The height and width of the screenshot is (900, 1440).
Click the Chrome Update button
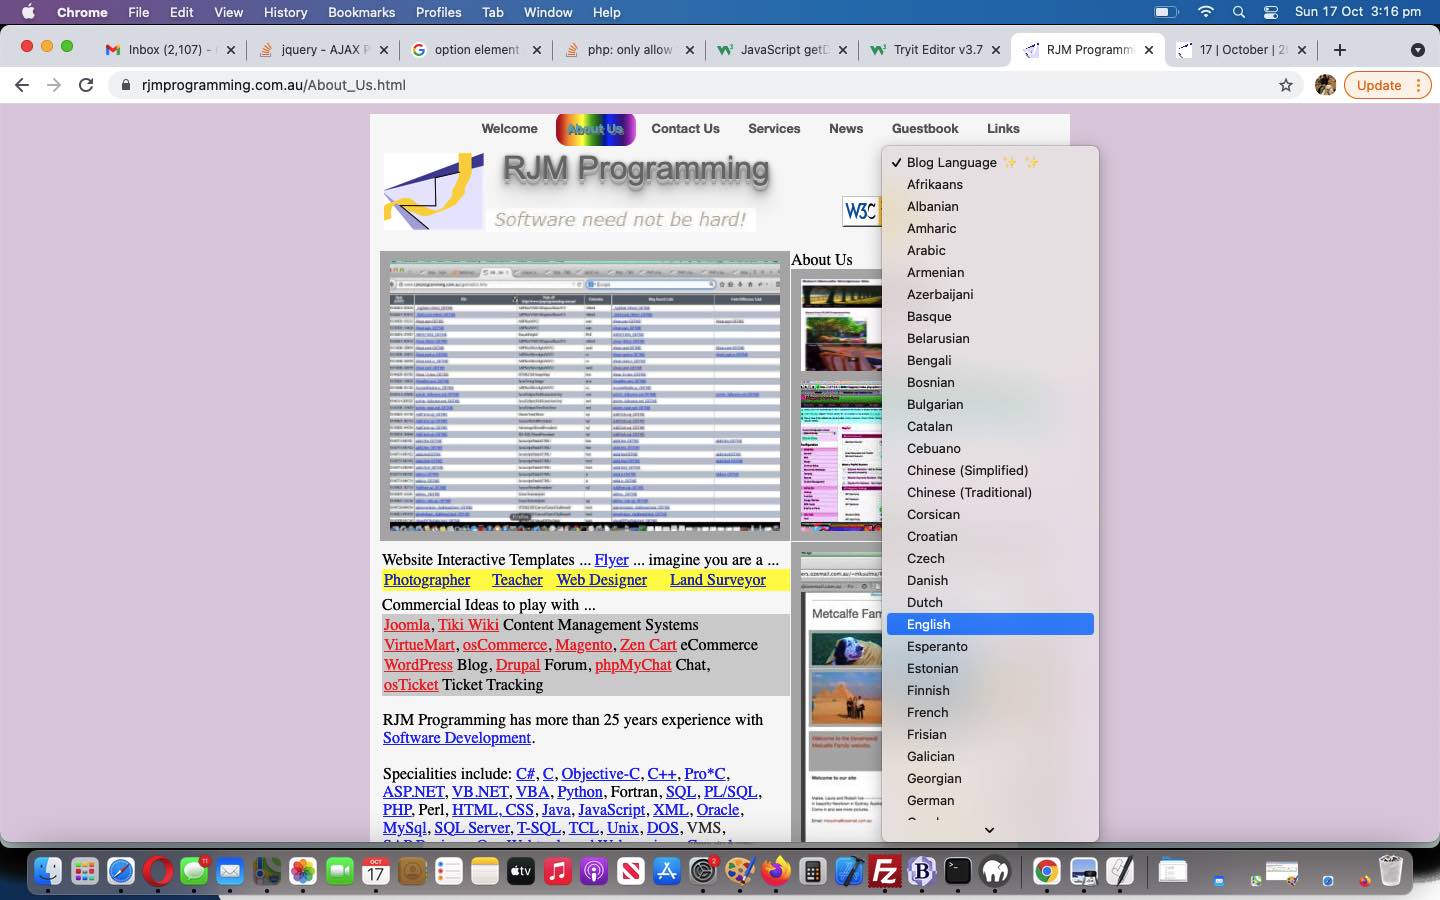coord(1387,85)
